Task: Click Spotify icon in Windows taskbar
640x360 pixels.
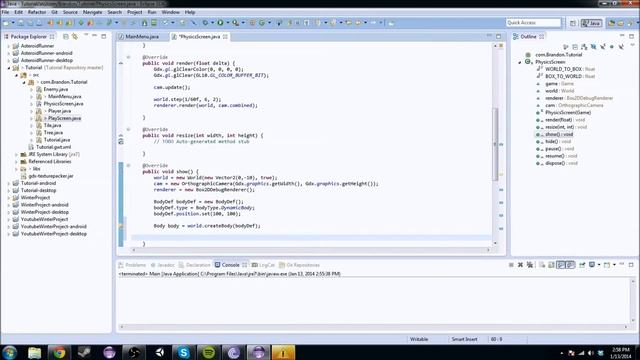Action: [209, 352]
